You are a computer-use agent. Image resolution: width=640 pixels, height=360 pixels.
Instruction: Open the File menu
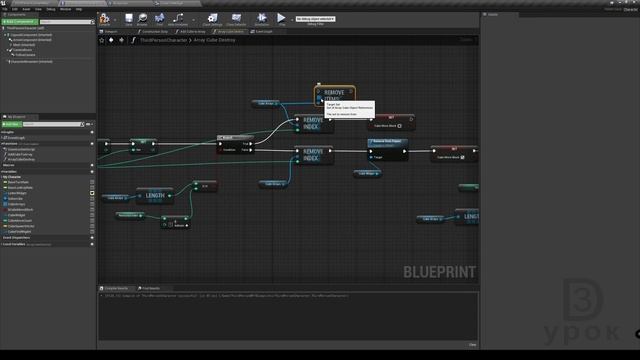click(x=5, y=9)
